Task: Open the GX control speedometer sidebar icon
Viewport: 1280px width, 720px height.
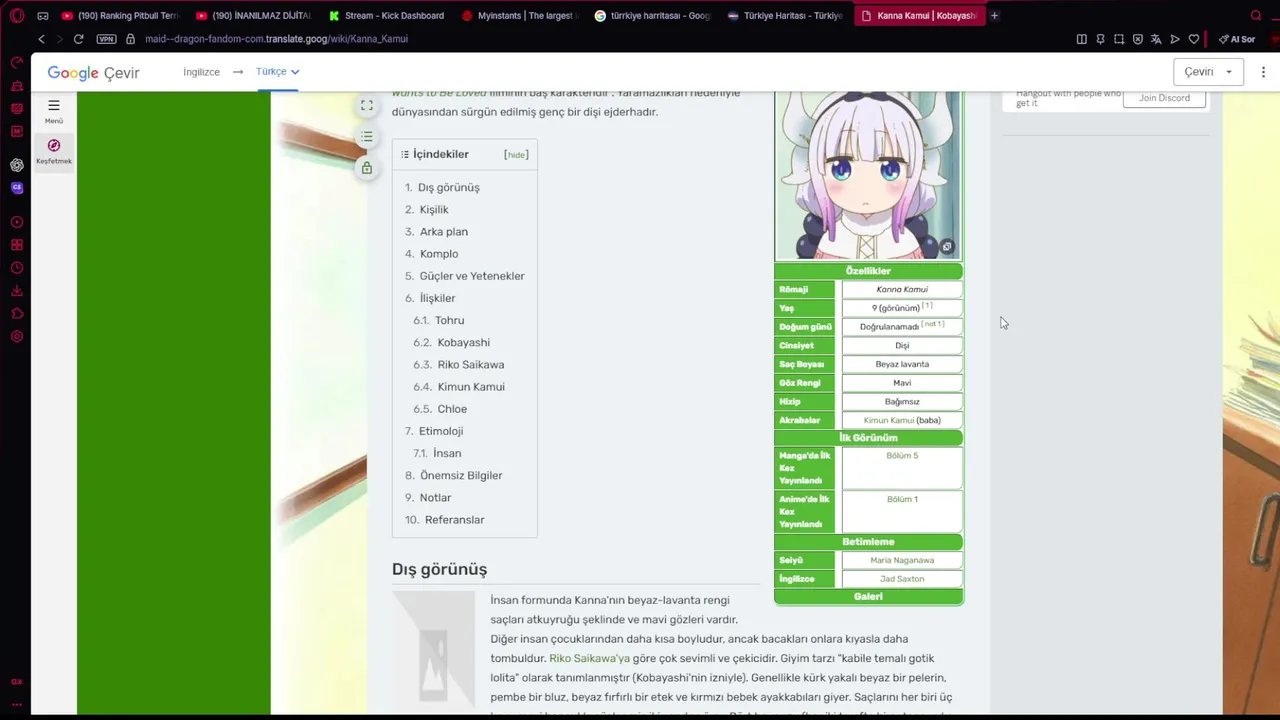Action: [17, 62]
